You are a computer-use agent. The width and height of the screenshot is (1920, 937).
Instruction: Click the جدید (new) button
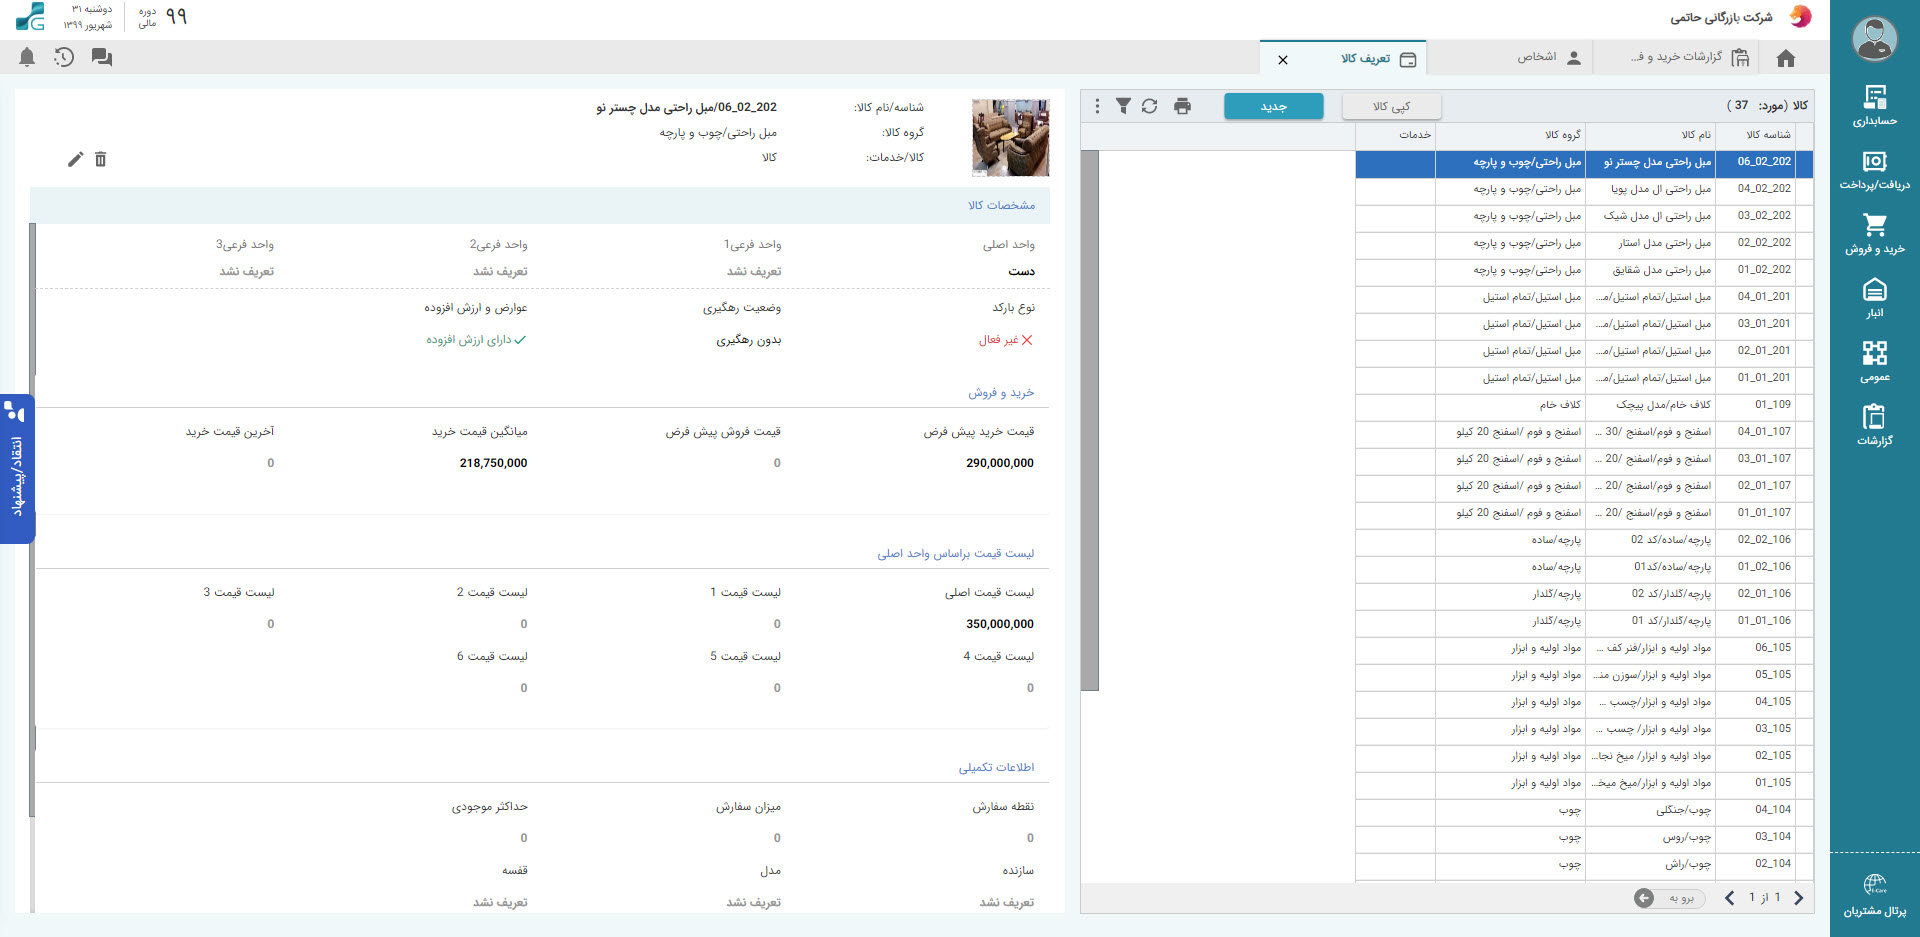[1274, 106]
